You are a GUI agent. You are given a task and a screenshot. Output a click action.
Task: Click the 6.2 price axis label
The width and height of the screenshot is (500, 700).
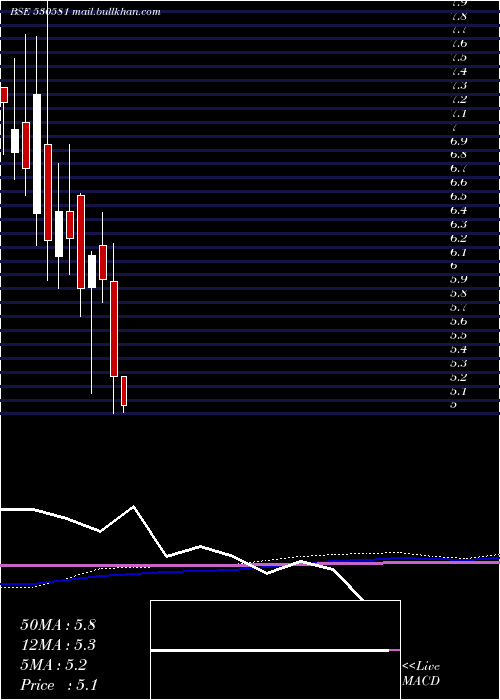459,238
